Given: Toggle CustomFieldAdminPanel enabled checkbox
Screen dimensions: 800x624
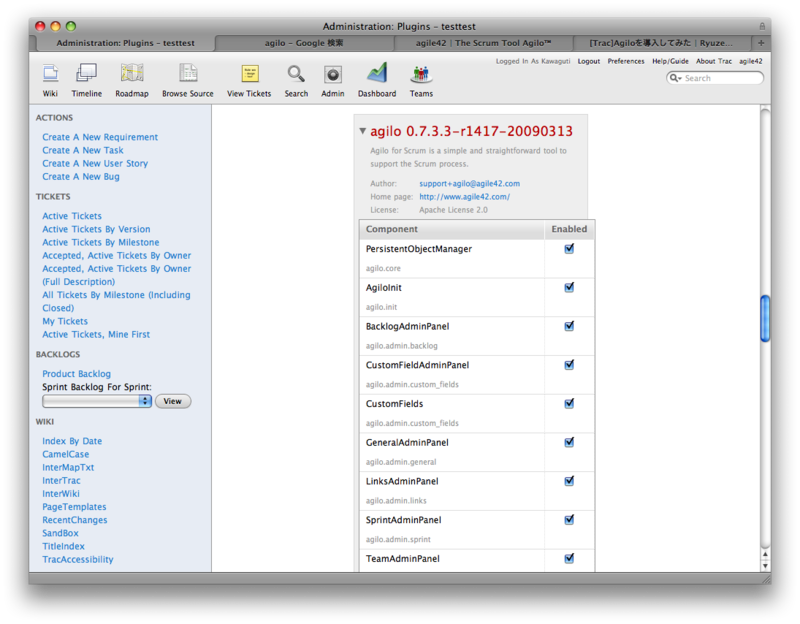Looking at the screenshot, I should coord(569,365).
